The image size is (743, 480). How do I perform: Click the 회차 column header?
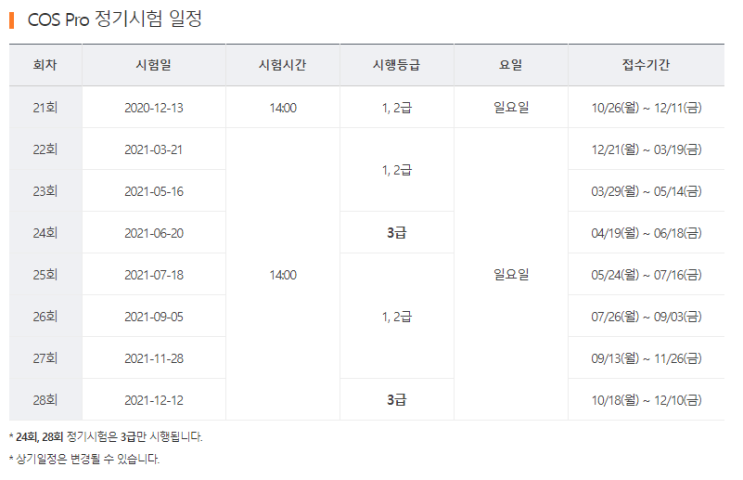click(45, 65)
